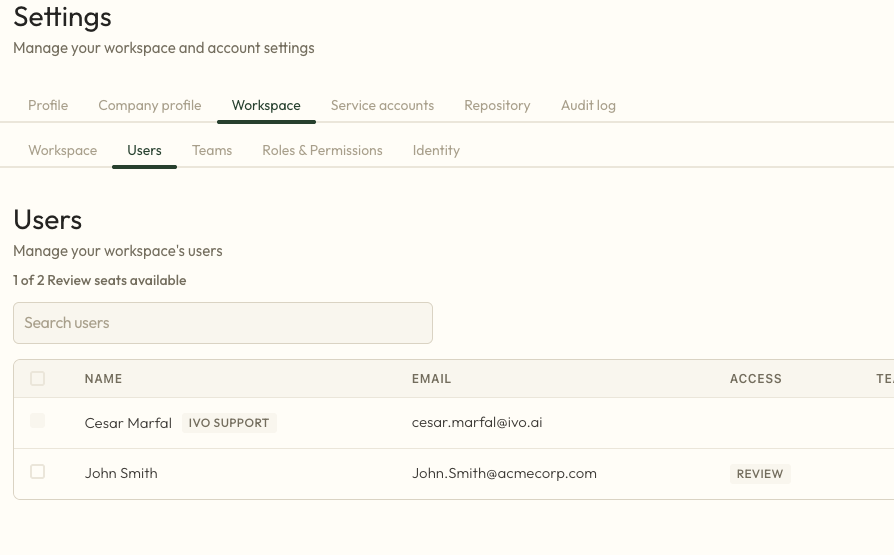This screenshot has height=555, width=894.
Task: Tick the select-all checkbox in table header
Action: pos(38,379)
